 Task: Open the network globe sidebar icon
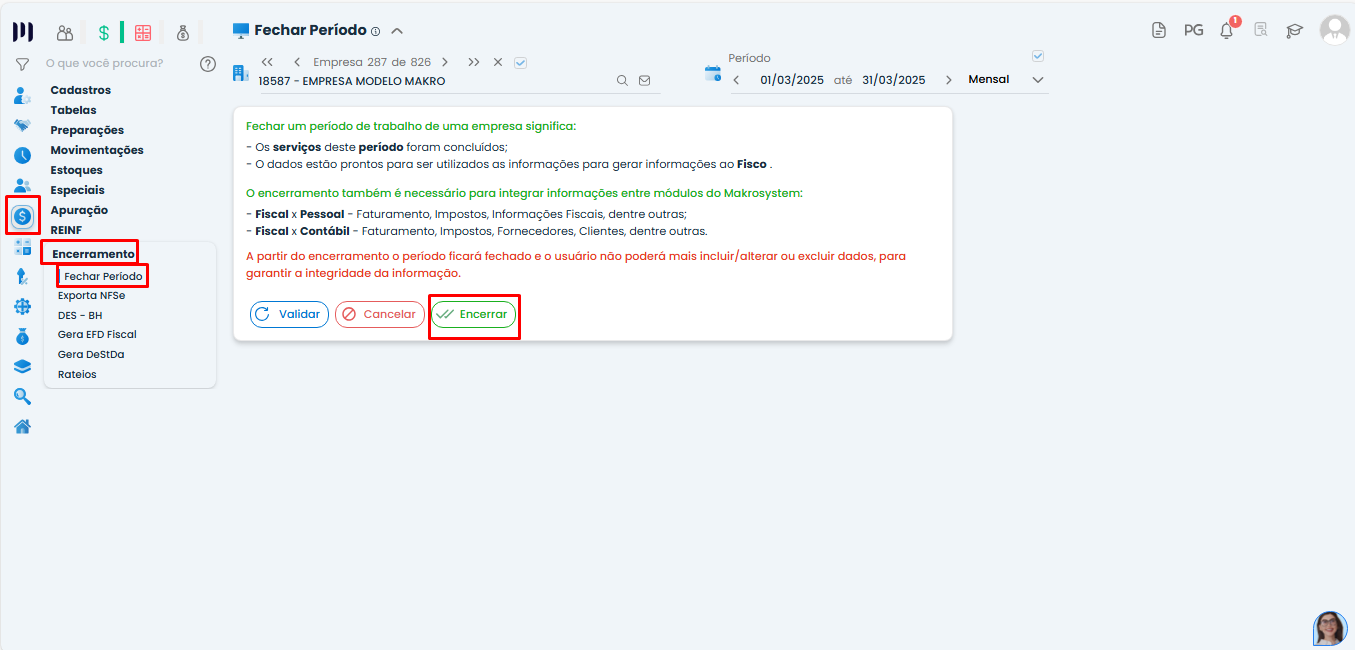pos(22,307)
